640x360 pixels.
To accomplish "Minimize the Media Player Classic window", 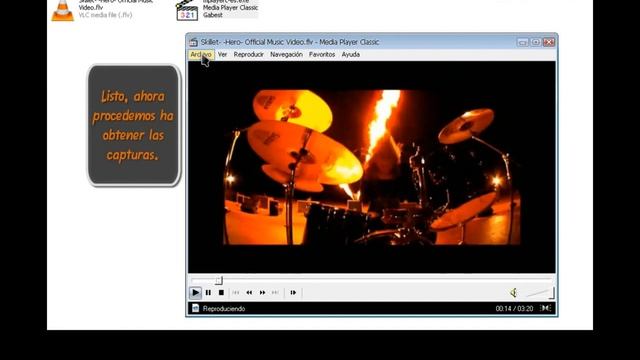I will click(522, 42).
